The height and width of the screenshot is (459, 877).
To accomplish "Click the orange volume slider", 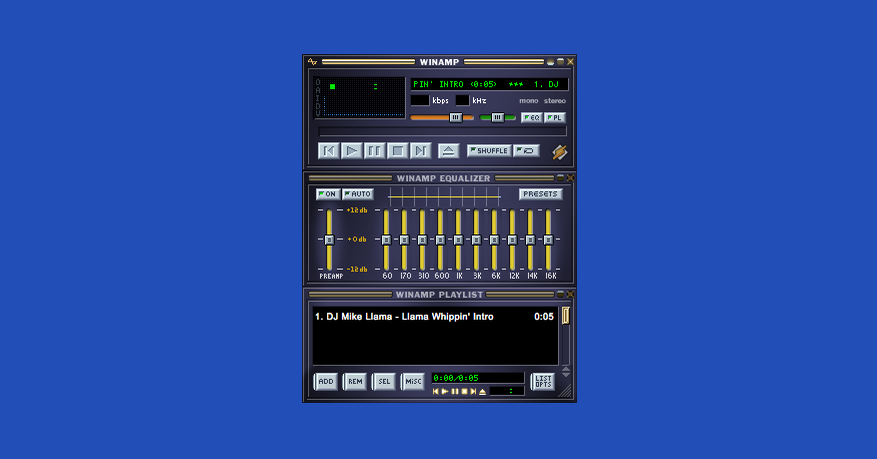I will tap(442, 117).
